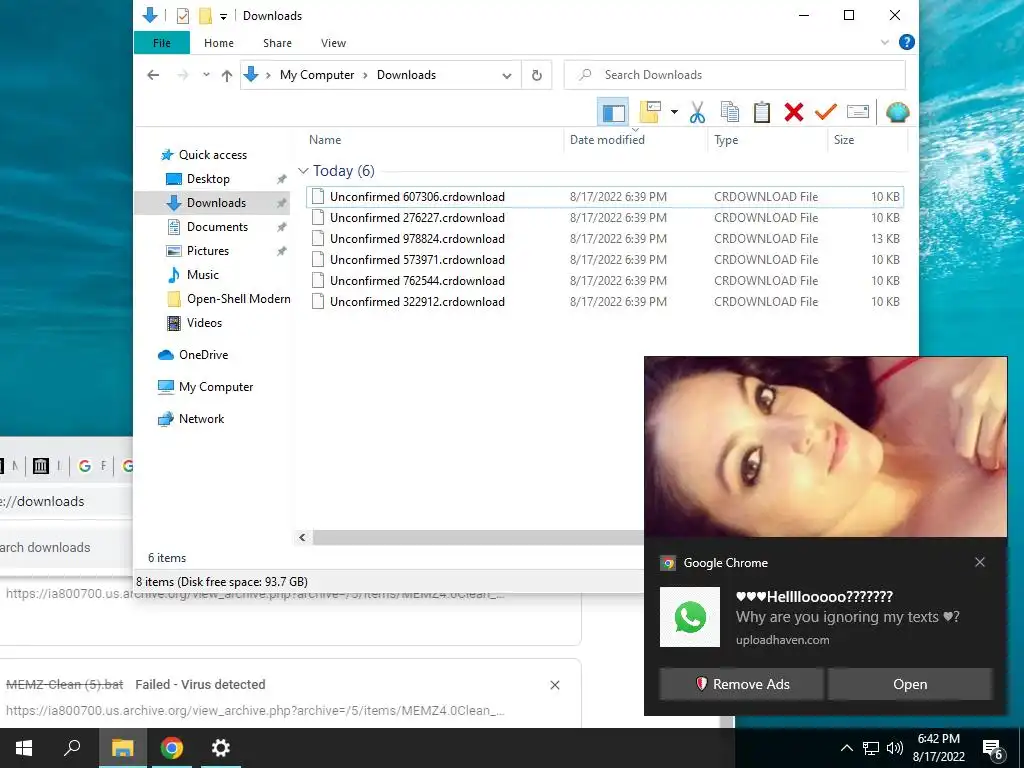Viewport: 1024px width, 768px height.
Task: Open the File ribbon tab
Action: tap(161, 43)
